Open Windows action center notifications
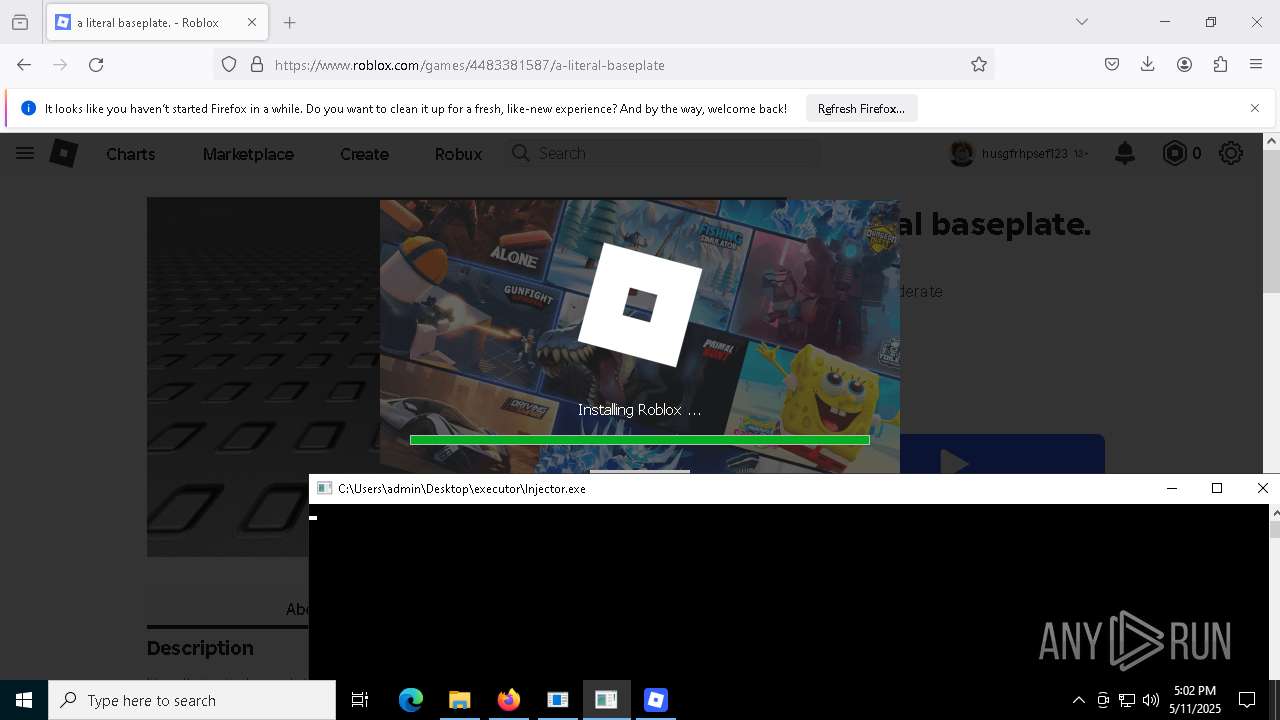 1247,700
